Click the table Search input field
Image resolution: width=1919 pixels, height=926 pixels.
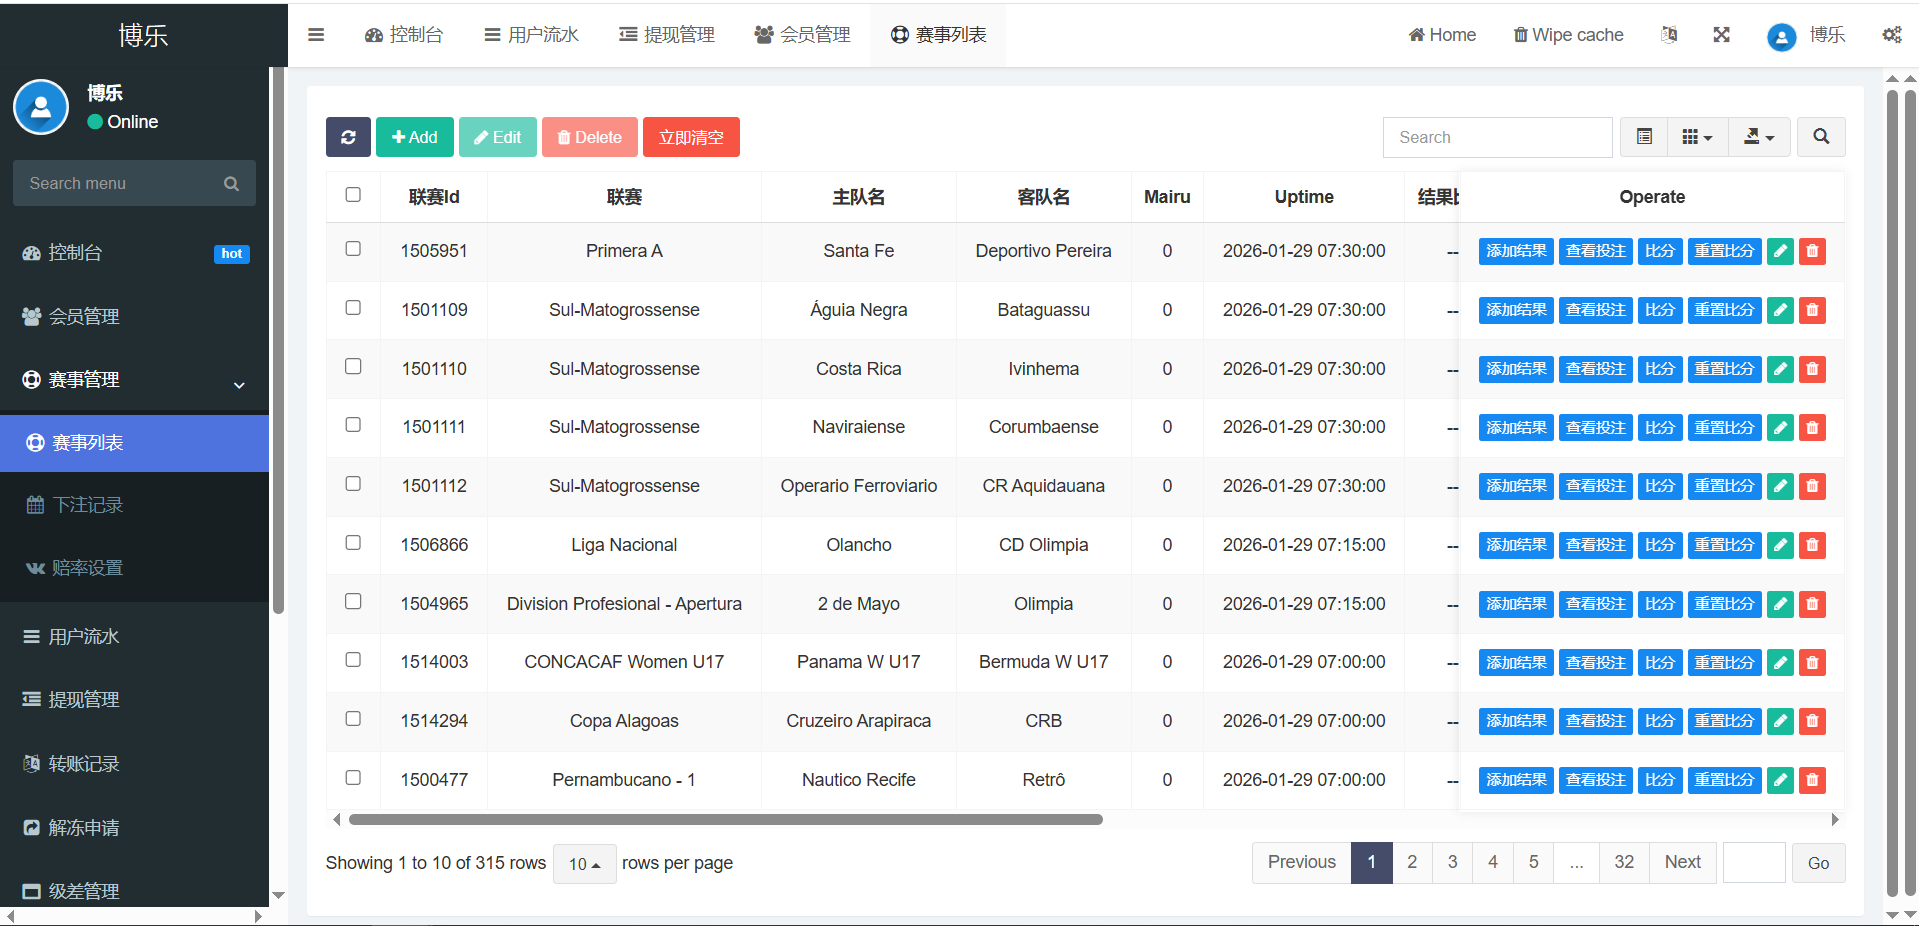(1497, 137)
